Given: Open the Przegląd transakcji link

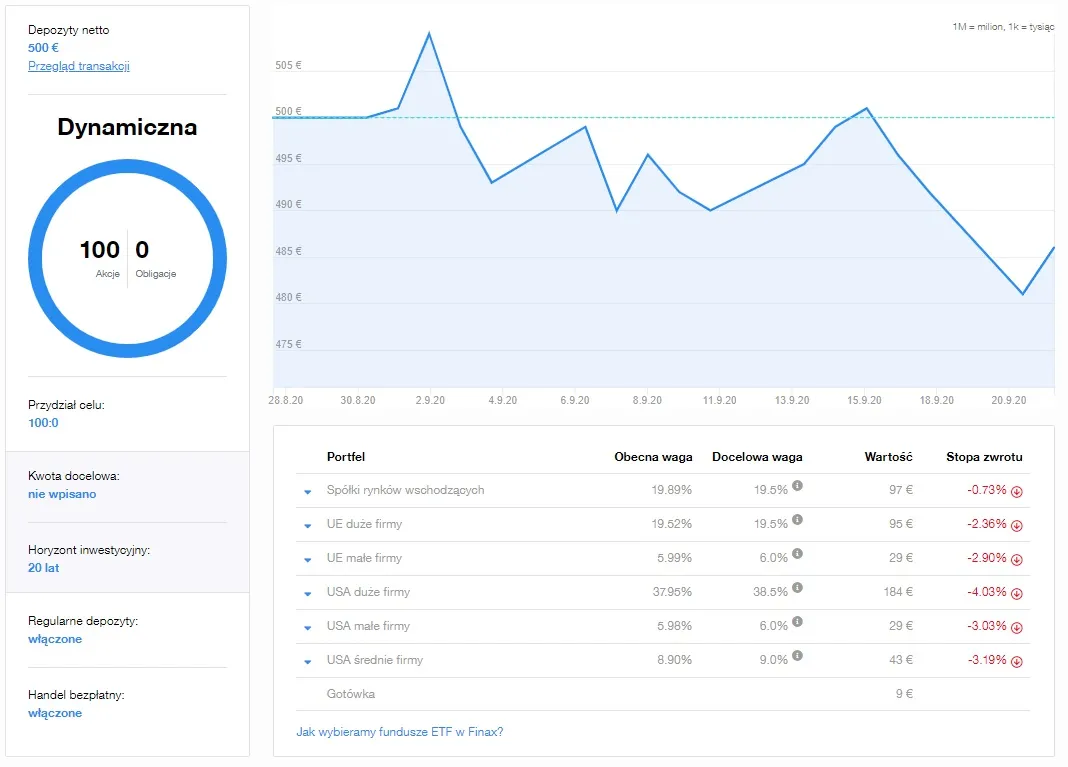Looking at the screenshot, I should pyautogui.click(x=79, y=66).
